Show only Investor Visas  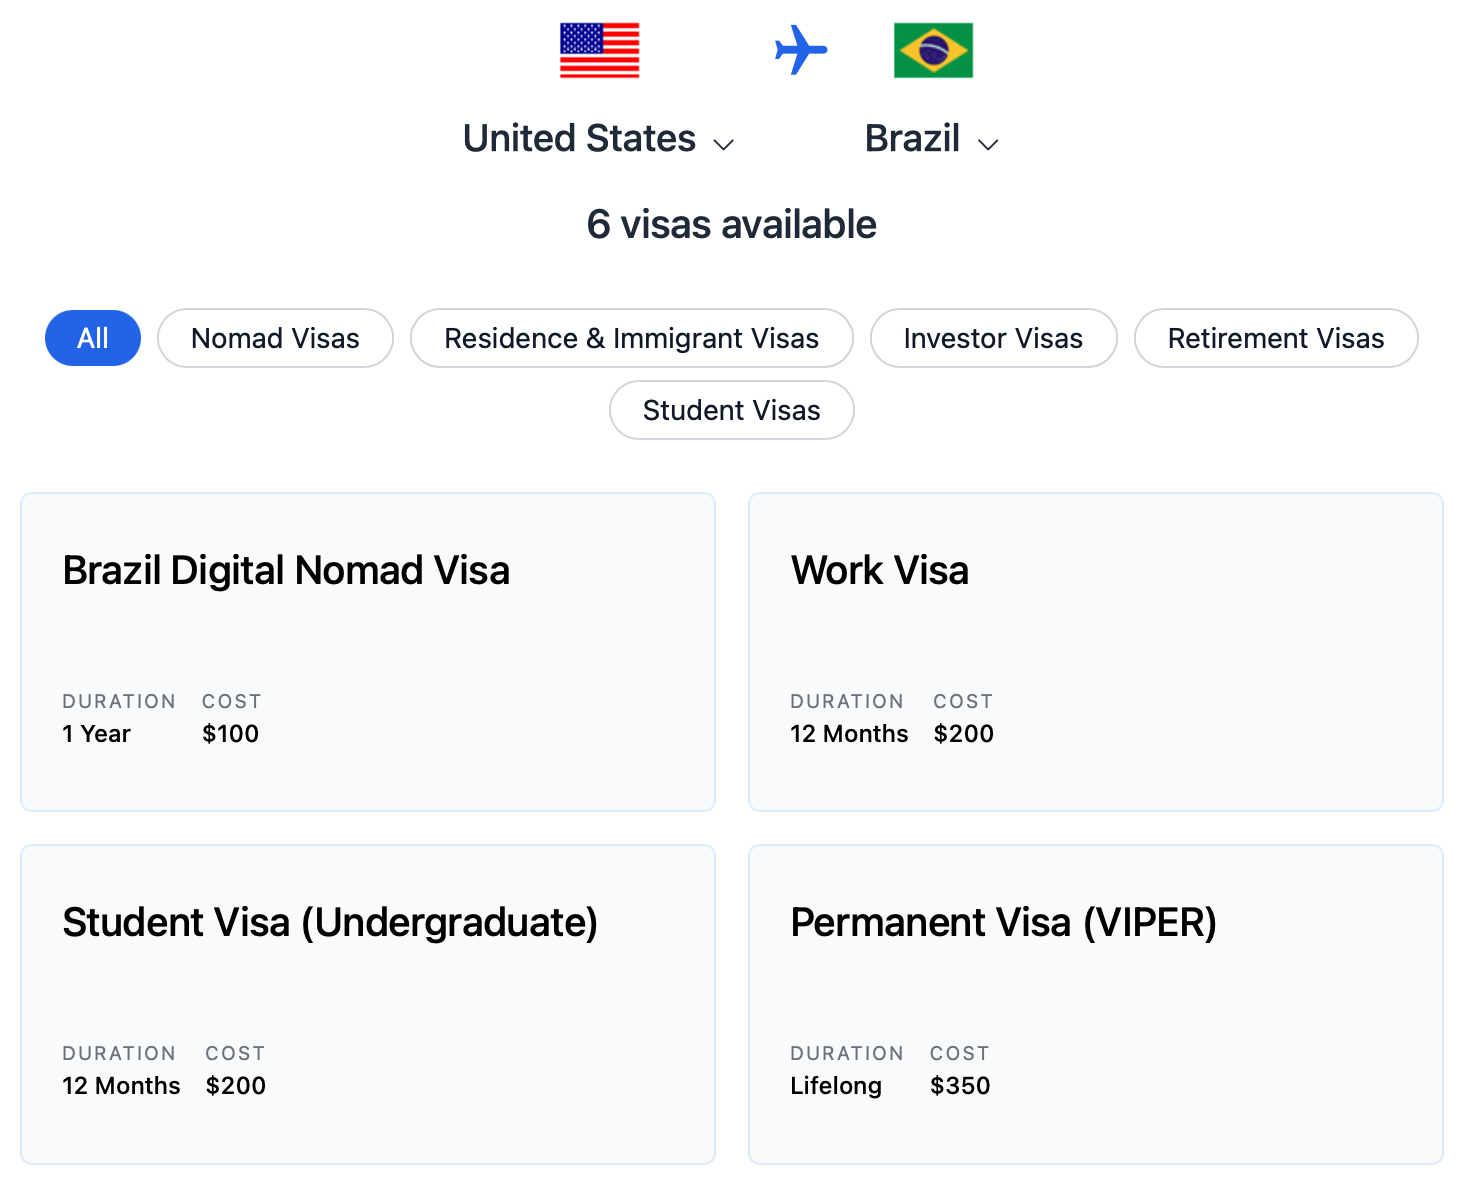point(993,338)
